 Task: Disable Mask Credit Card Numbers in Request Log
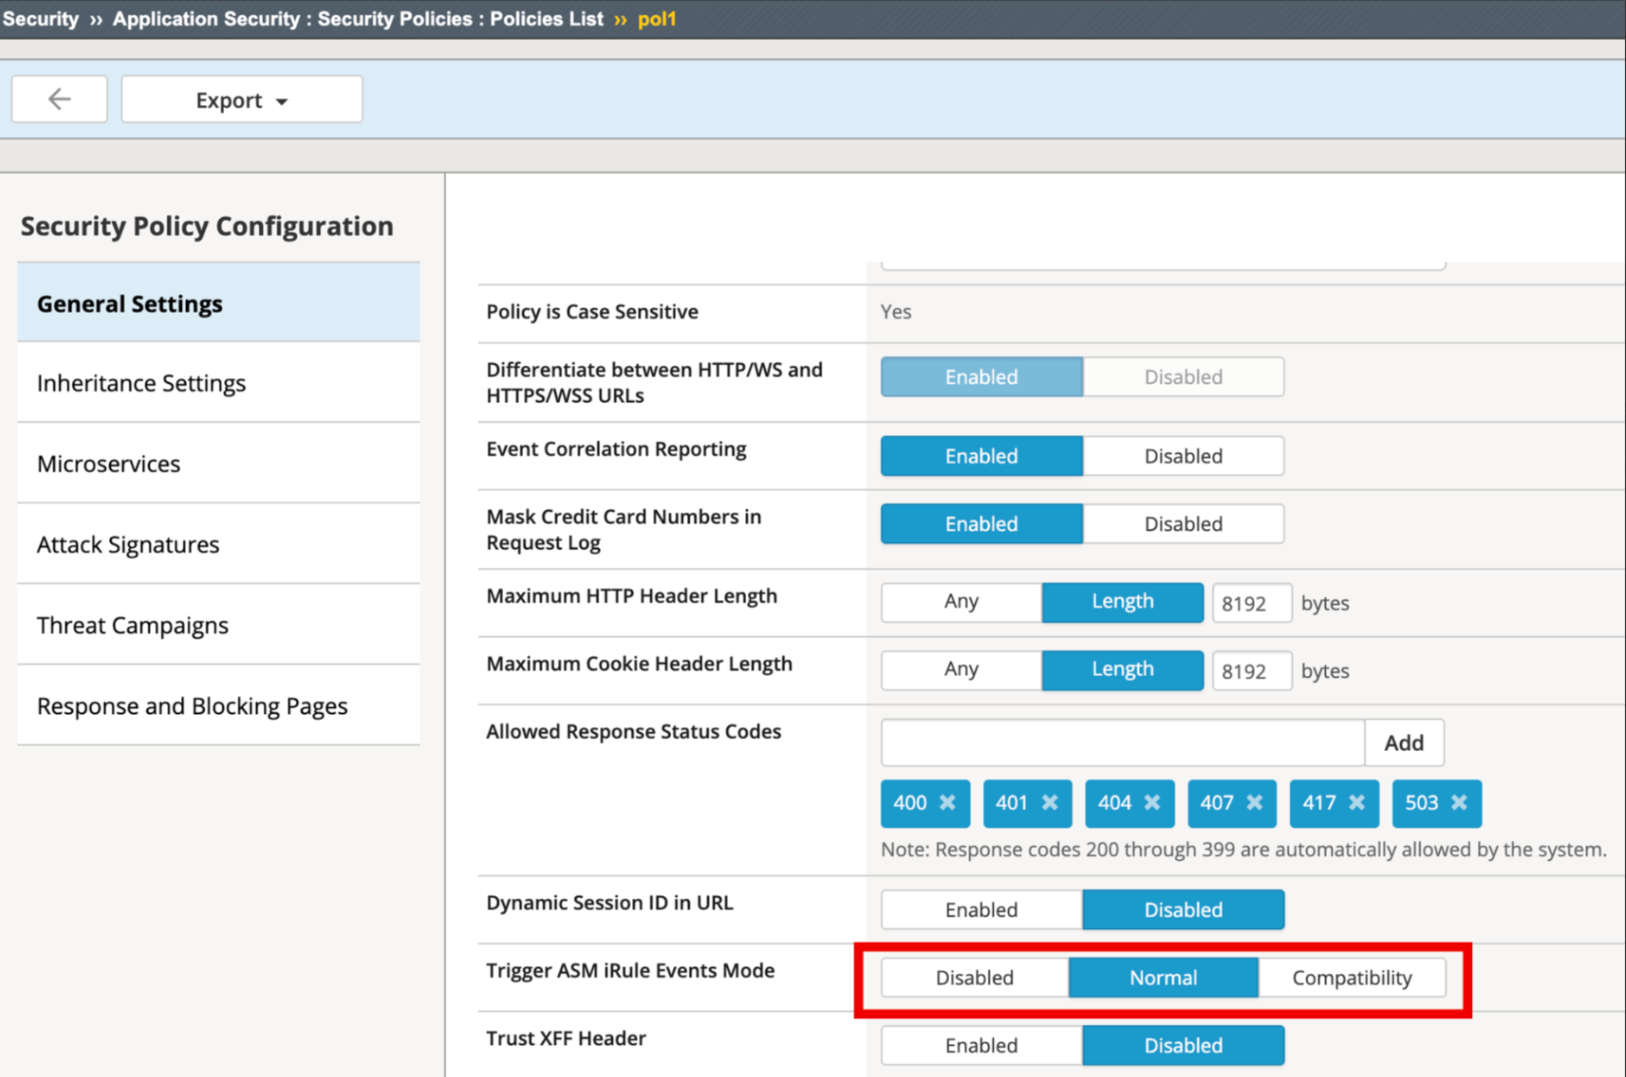coord(1183,523)
